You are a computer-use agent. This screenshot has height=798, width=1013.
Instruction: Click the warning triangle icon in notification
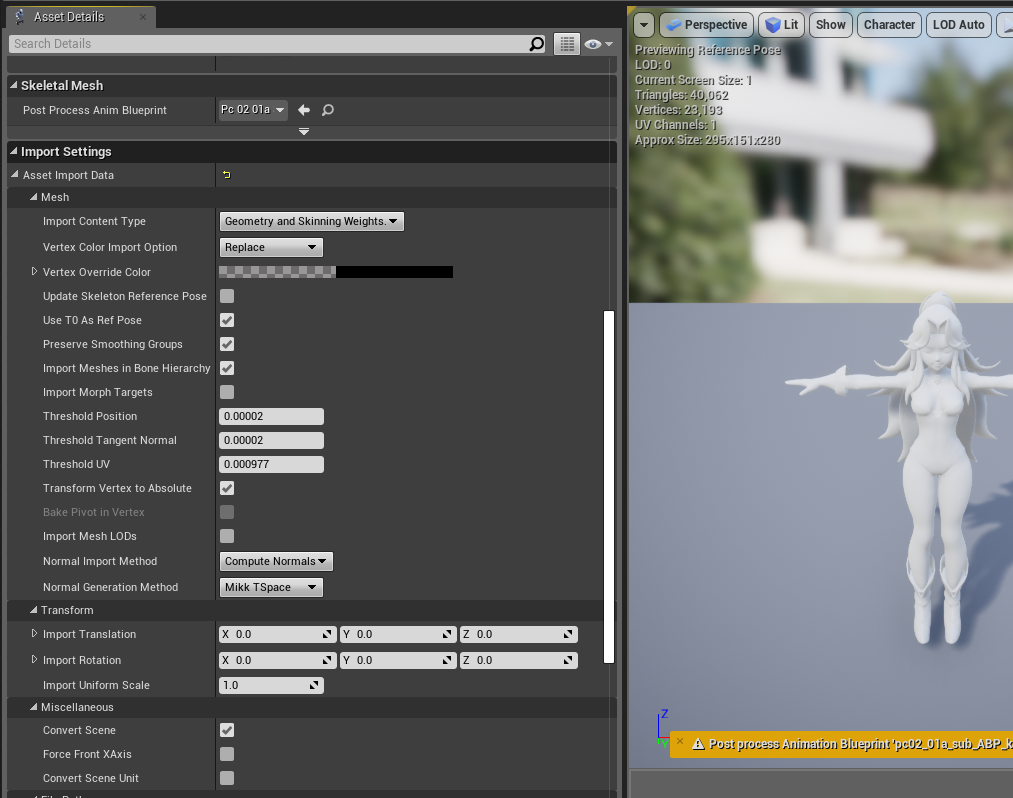698,744
